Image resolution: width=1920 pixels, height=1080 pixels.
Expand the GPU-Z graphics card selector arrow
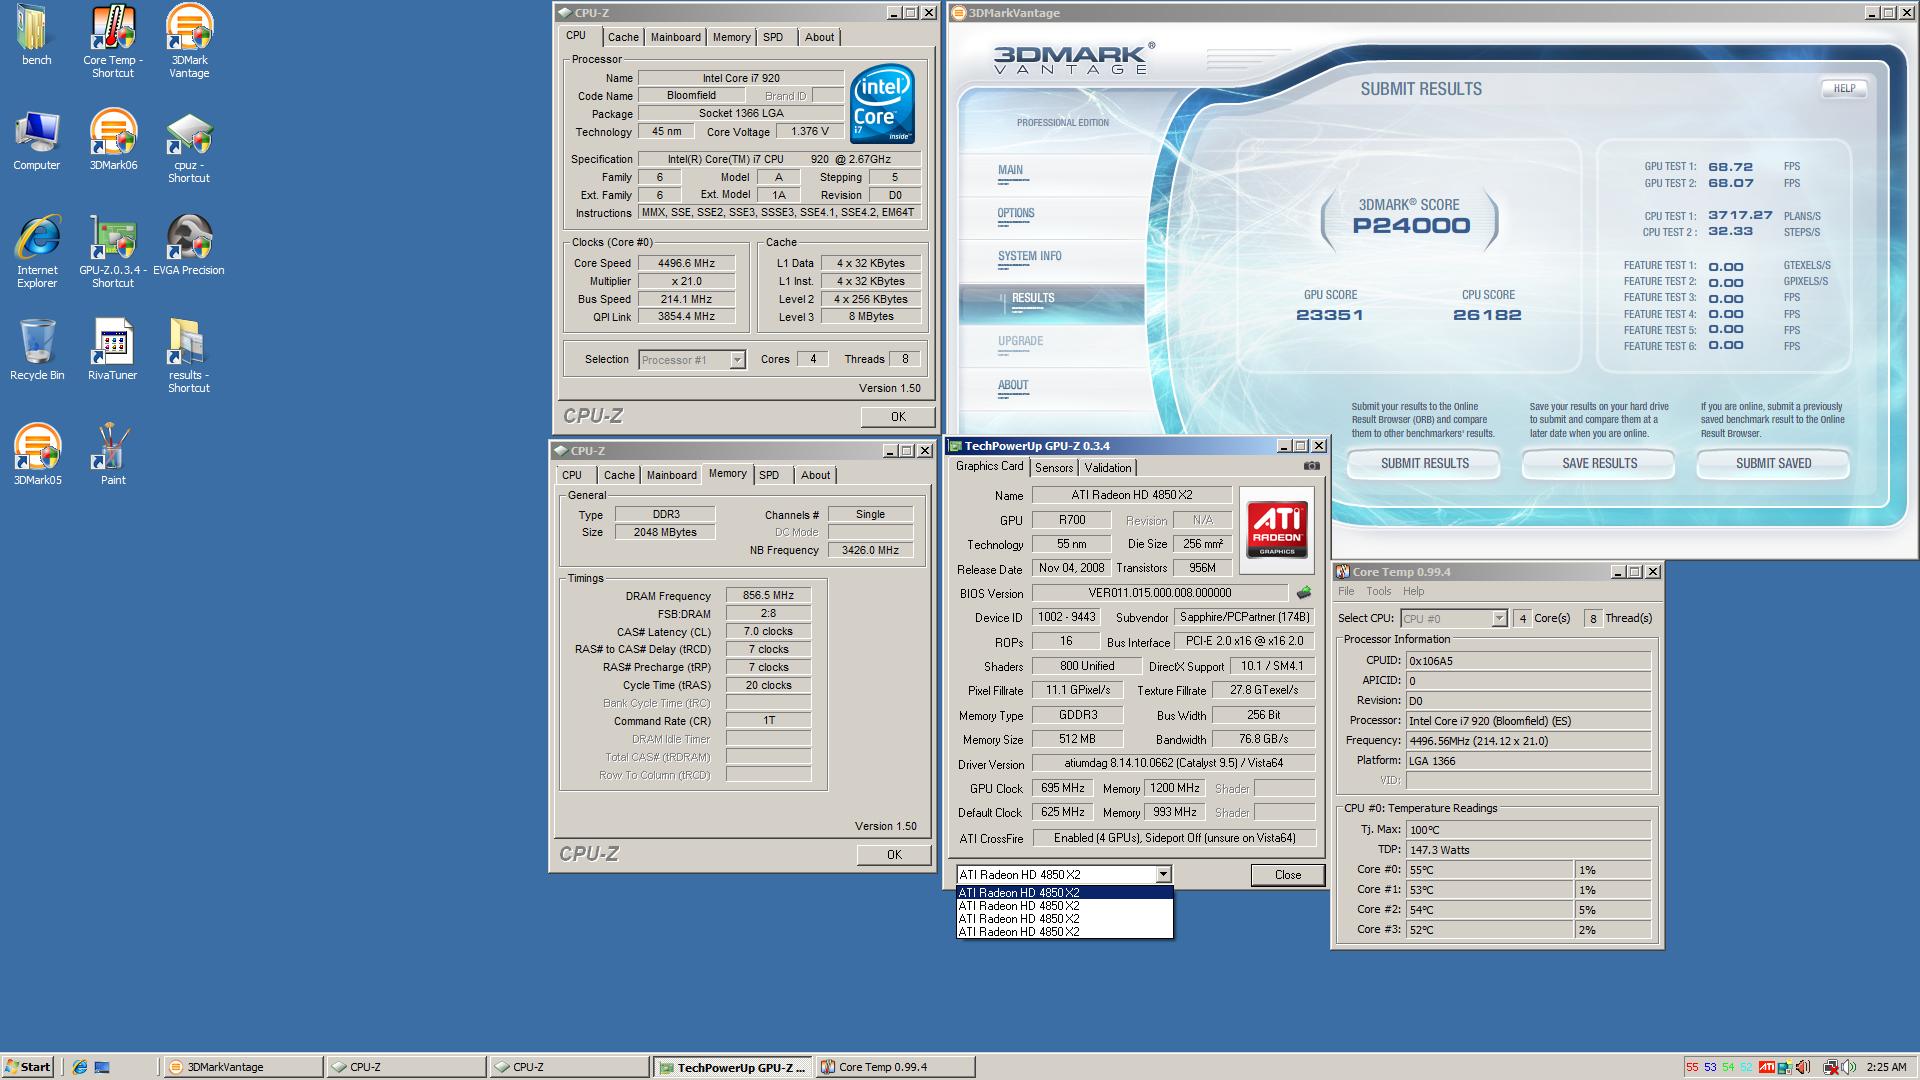click(x=1163, y=875)
